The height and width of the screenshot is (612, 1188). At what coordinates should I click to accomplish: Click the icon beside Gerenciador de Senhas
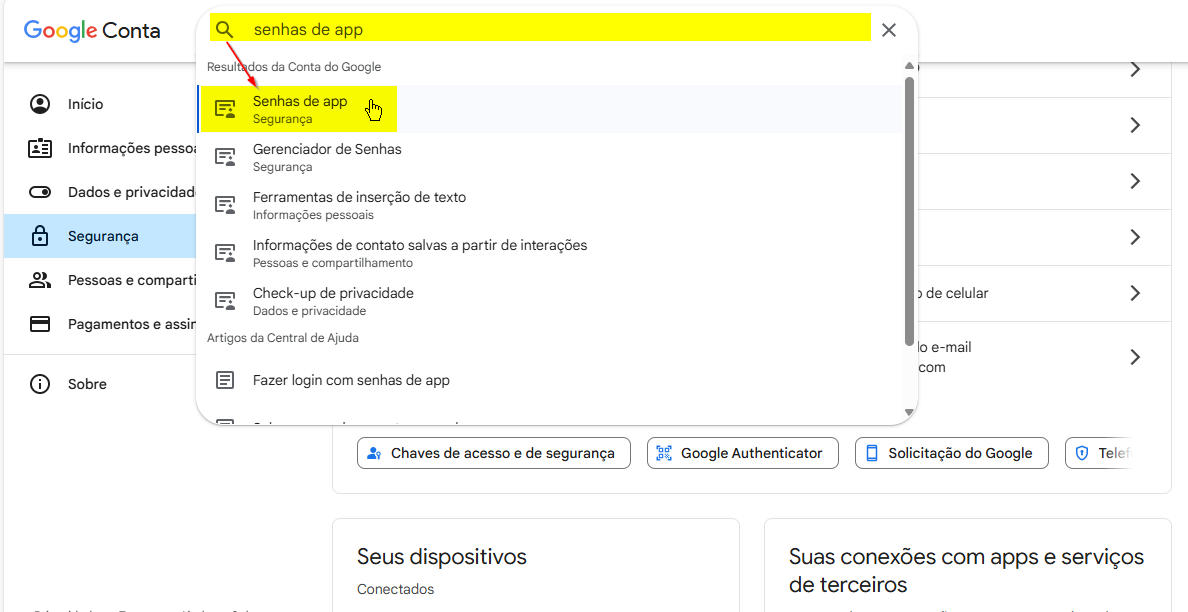[x=225, y=157]
